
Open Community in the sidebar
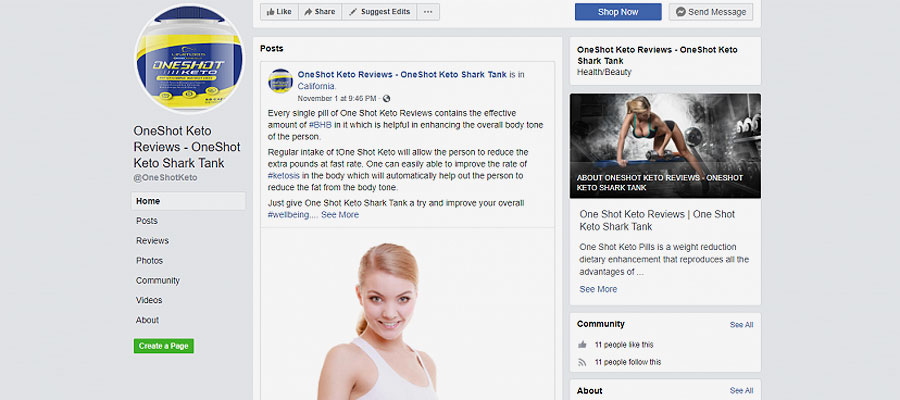(x=158, y=281)
